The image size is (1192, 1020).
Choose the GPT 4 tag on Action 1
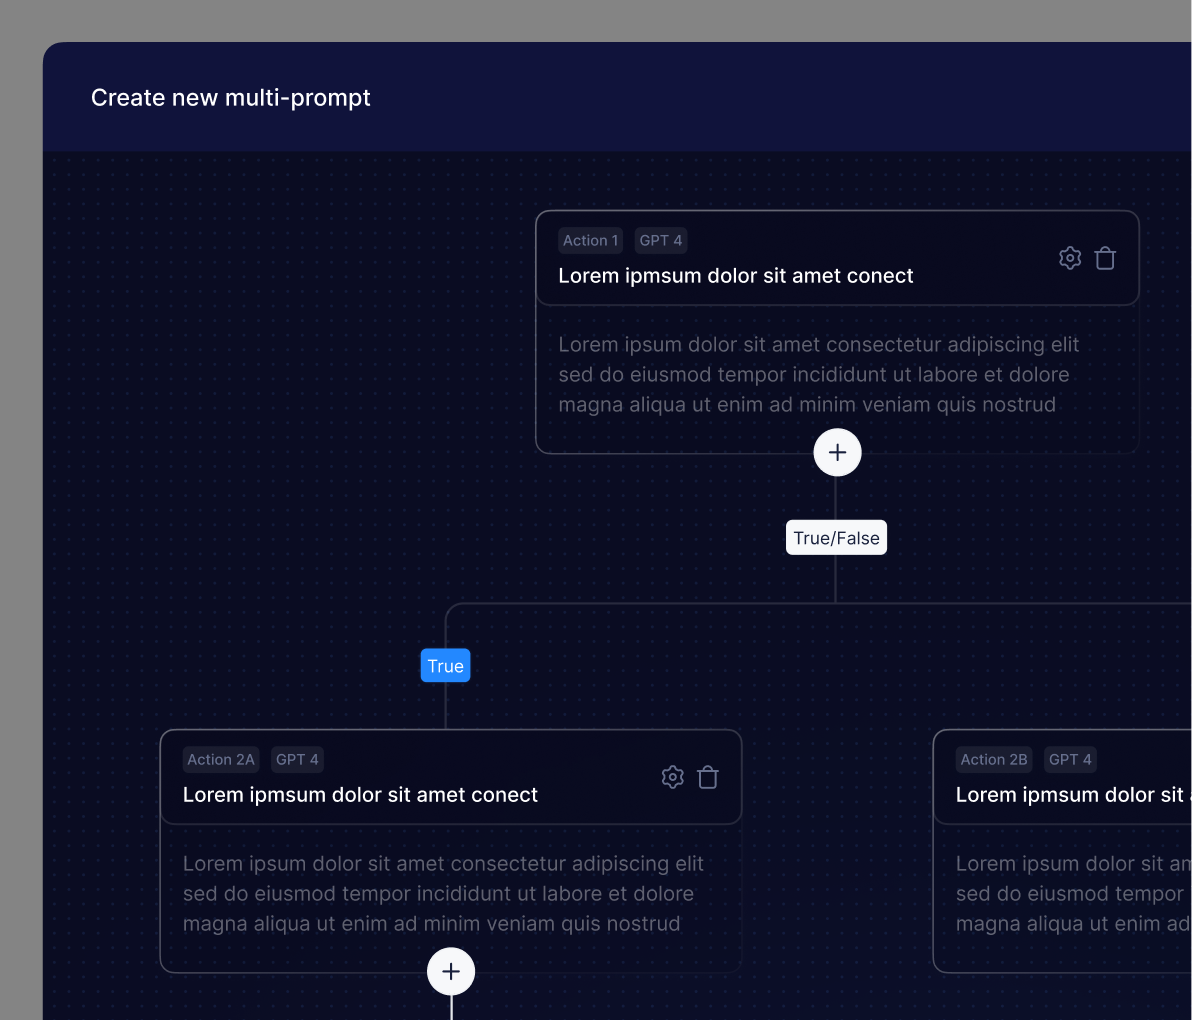[x=660, y=241]
